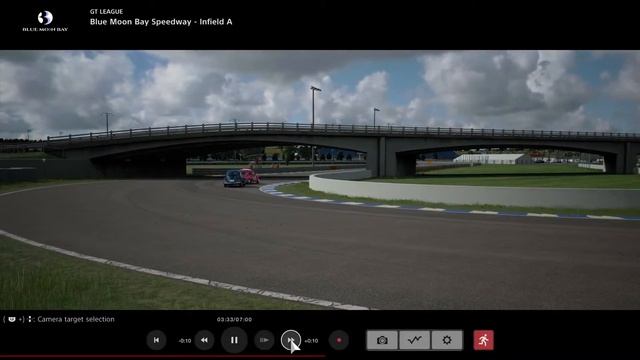This screenshot has height=360, width=640.
Task: Toggle slow-motion playback
Action: (x=264, y=340)
